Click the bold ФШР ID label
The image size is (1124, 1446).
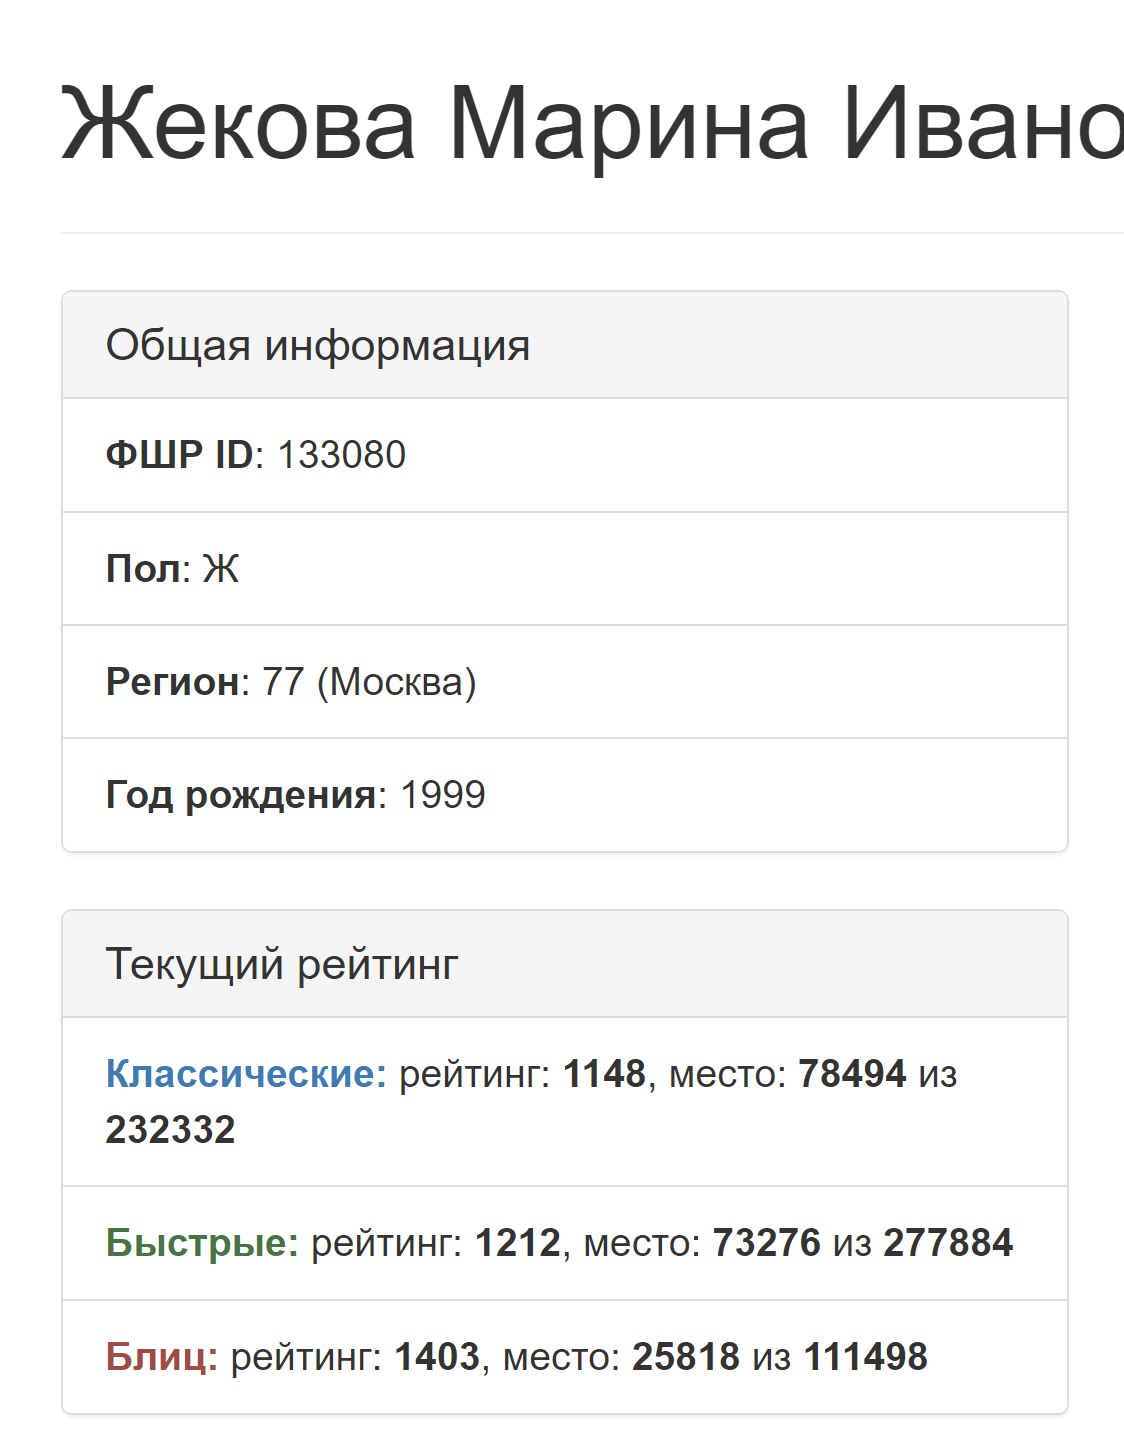[179, 455]
